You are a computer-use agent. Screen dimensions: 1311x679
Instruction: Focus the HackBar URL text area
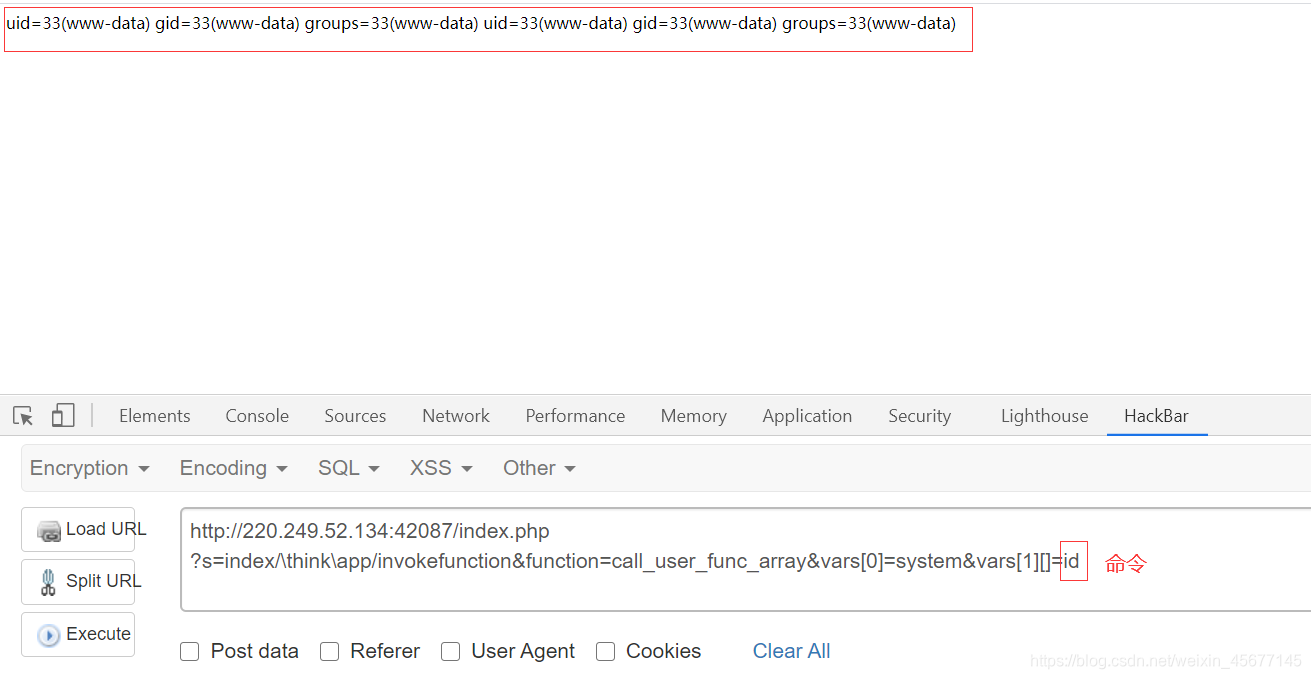745,559
